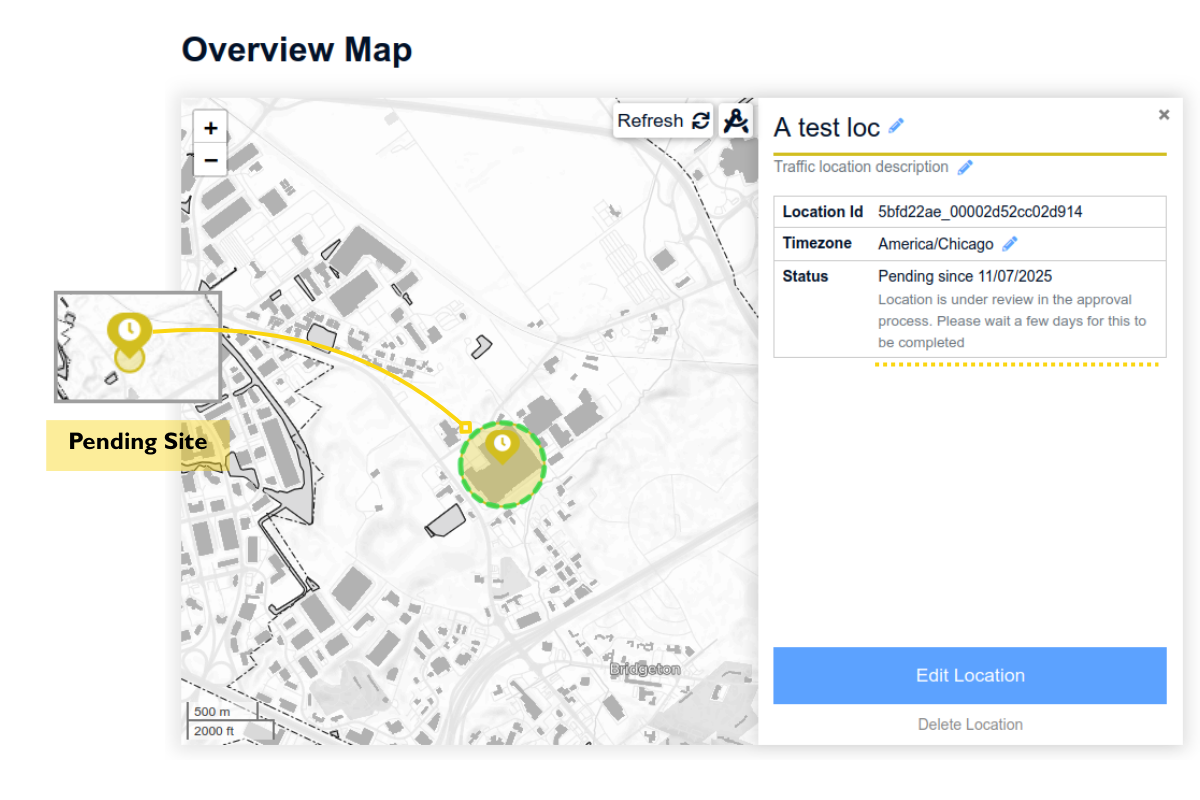Viewport: 1200px width, 800px height.
Task: Click the Refresh map button
Action: [663, 121]
